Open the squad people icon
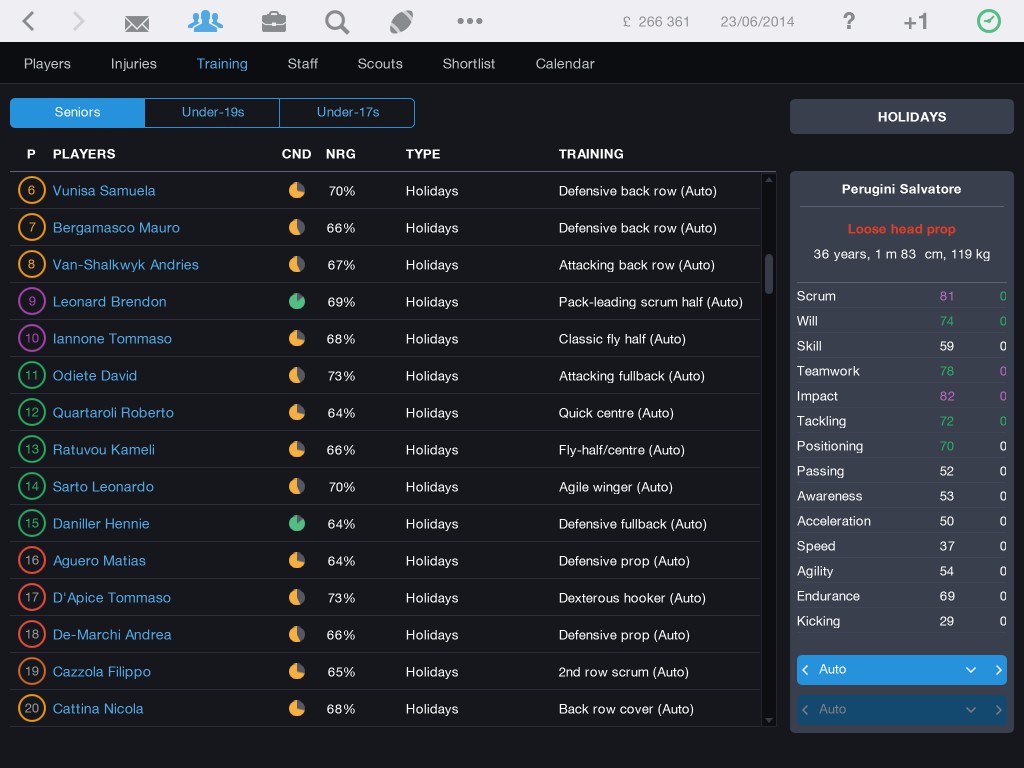The width and height of the screenshot is (1024, 768). 206,21
